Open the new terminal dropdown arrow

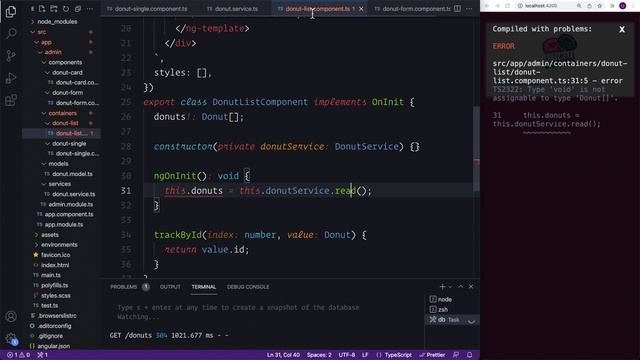(450, 287)
